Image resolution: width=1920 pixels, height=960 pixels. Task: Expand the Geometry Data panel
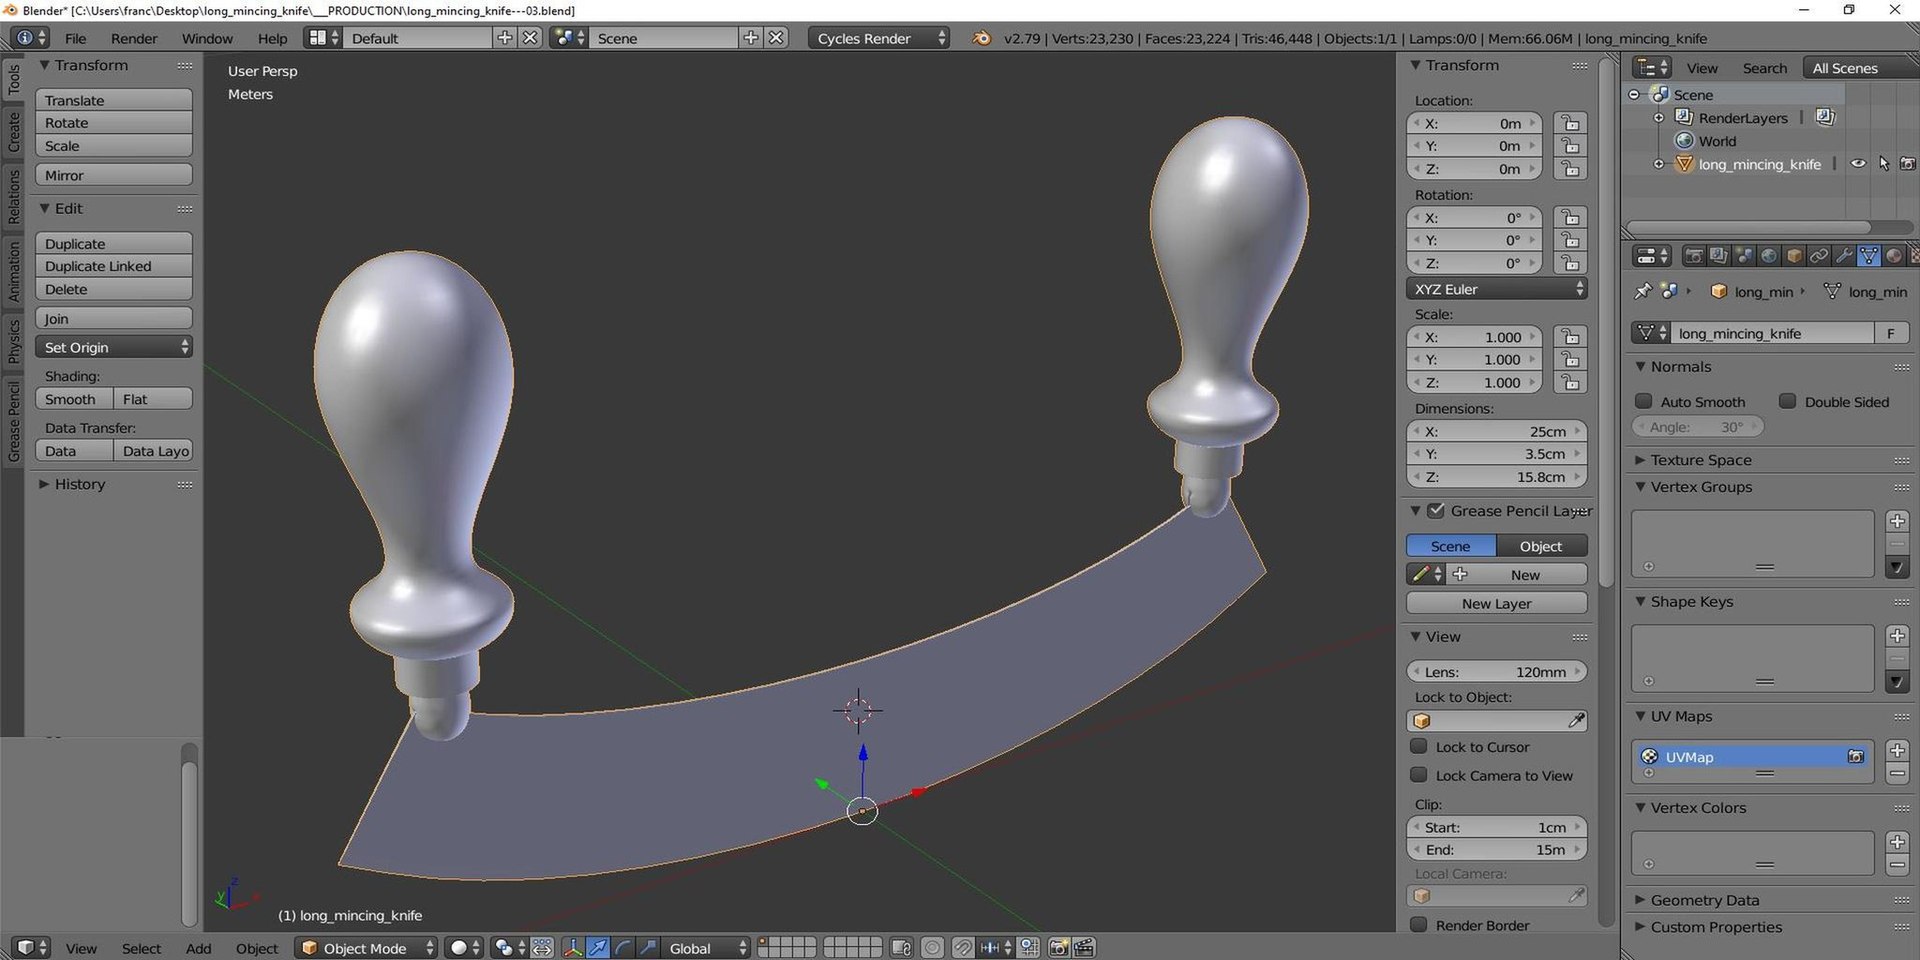tap(1704, 900)
